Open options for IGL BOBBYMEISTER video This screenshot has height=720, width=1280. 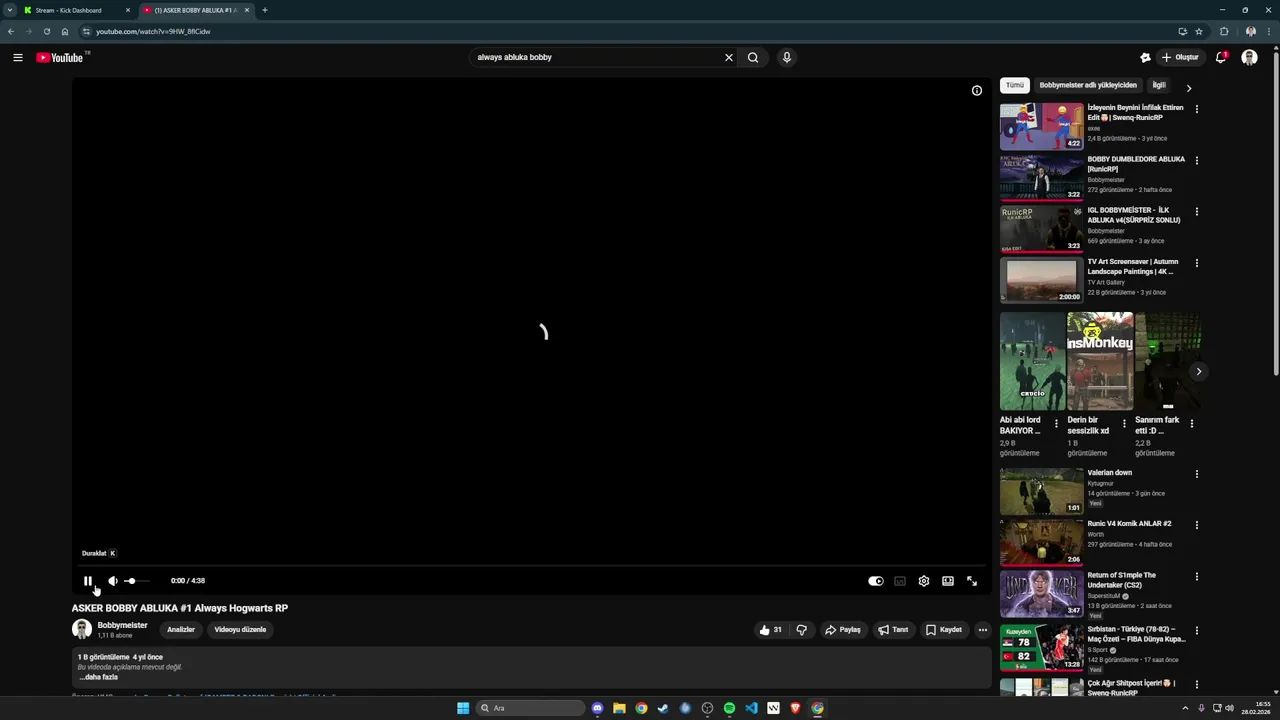1197,212
